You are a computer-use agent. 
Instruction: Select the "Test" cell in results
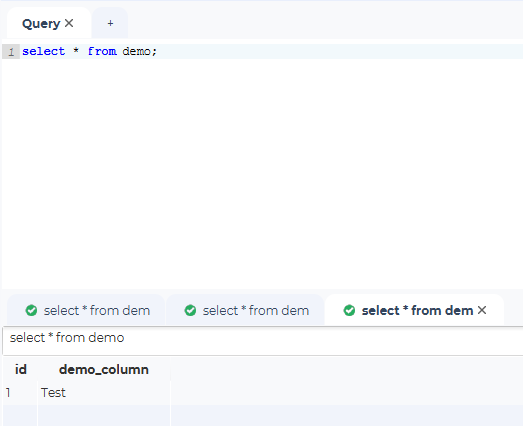click(x=53, y=393)
